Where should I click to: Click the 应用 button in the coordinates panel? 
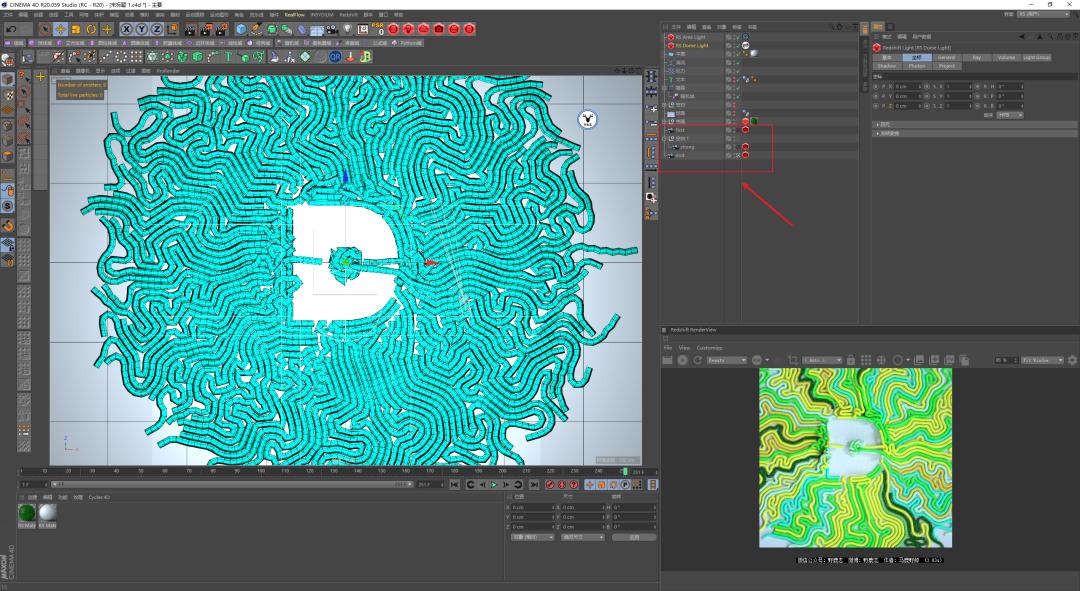(x=634, y=537)
